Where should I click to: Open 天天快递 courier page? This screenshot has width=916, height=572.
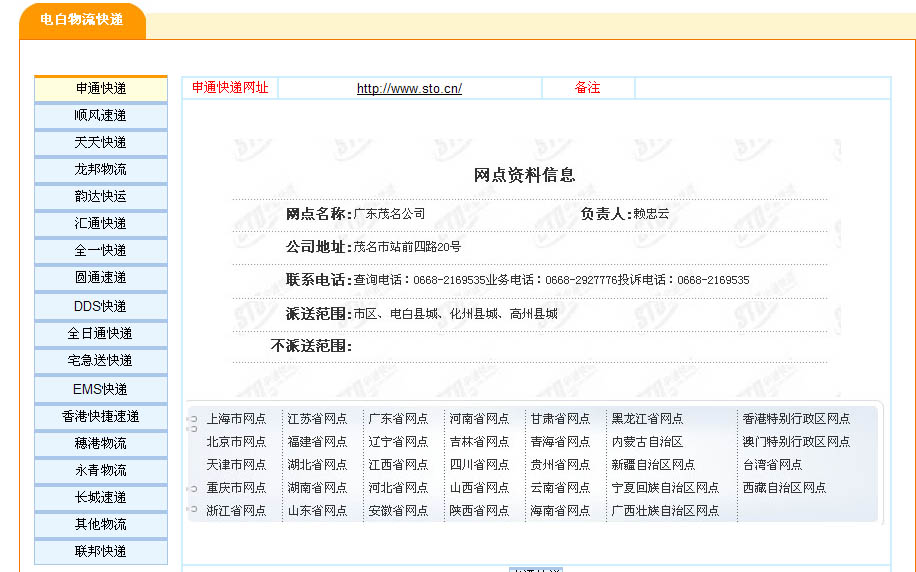pos(100,143)
